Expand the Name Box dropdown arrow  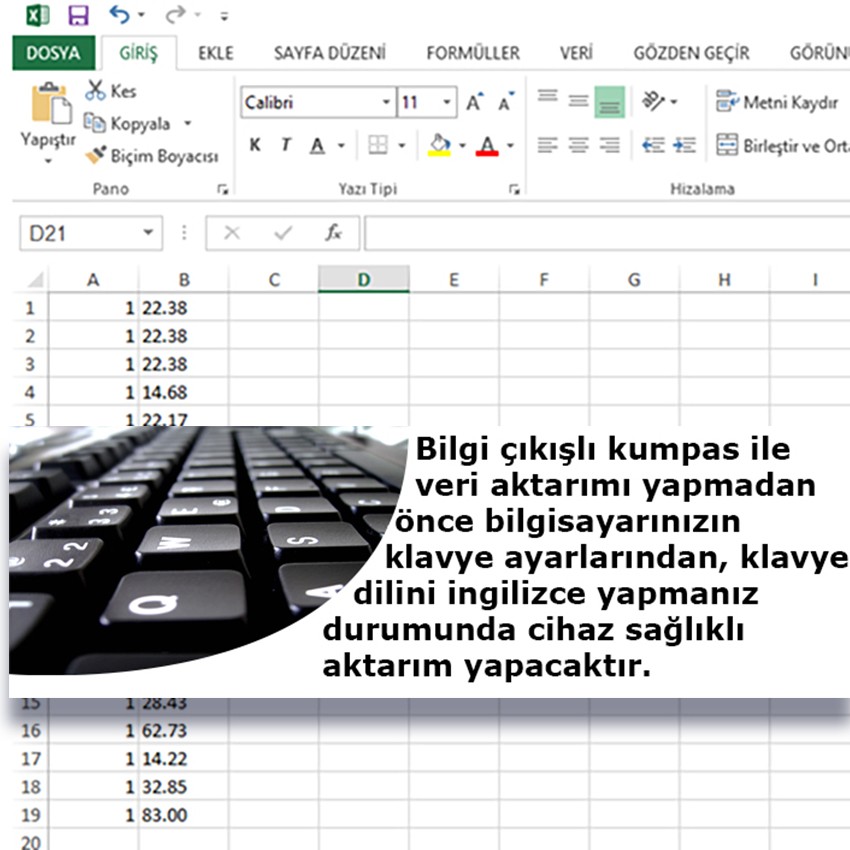(x=148, y=233)
